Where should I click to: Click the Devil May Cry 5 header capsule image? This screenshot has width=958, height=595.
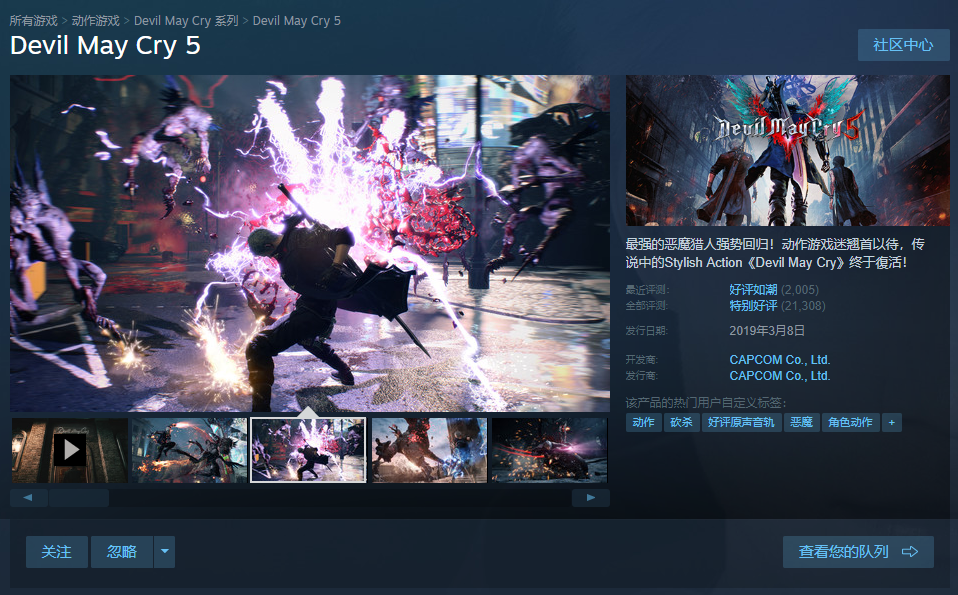pyautogui.click(x=788, y=150)
